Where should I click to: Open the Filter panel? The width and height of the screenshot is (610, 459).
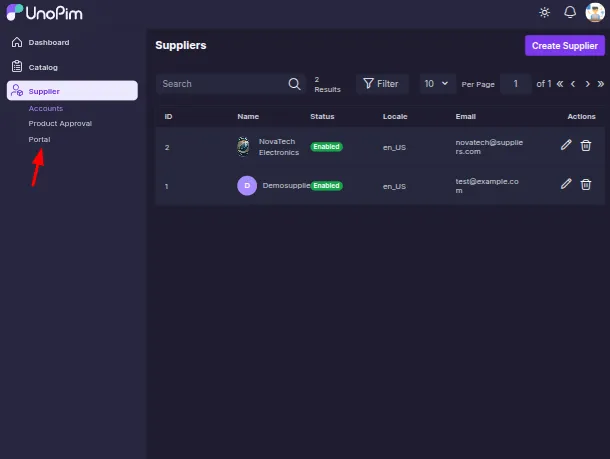point(382,84)
